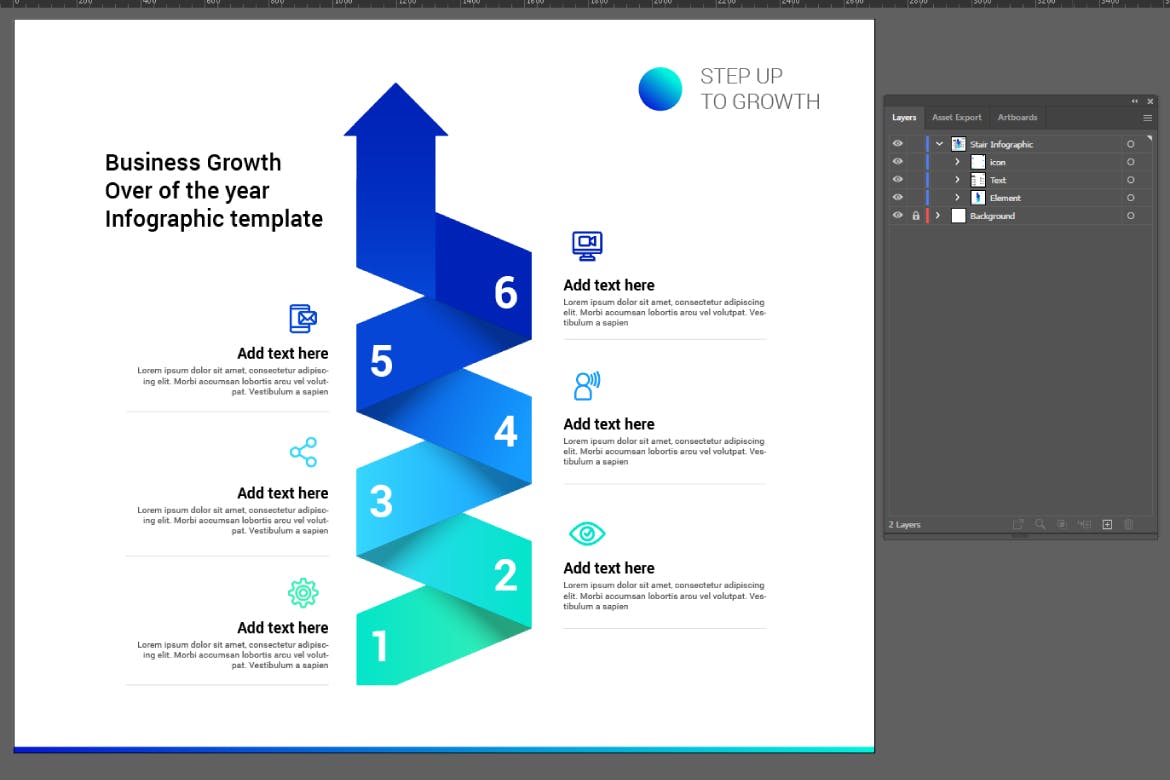Expand the Text sublayer
The width and height of the screenshot is (1170, 780).
click(x=958, y=180)
